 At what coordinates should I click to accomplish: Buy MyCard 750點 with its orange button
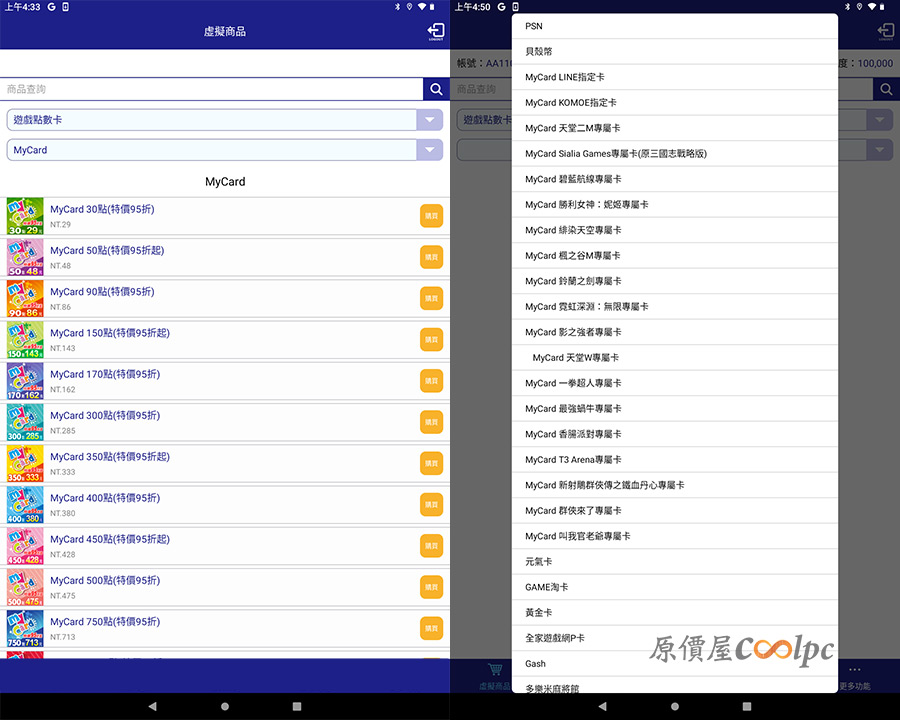point(431,629)
